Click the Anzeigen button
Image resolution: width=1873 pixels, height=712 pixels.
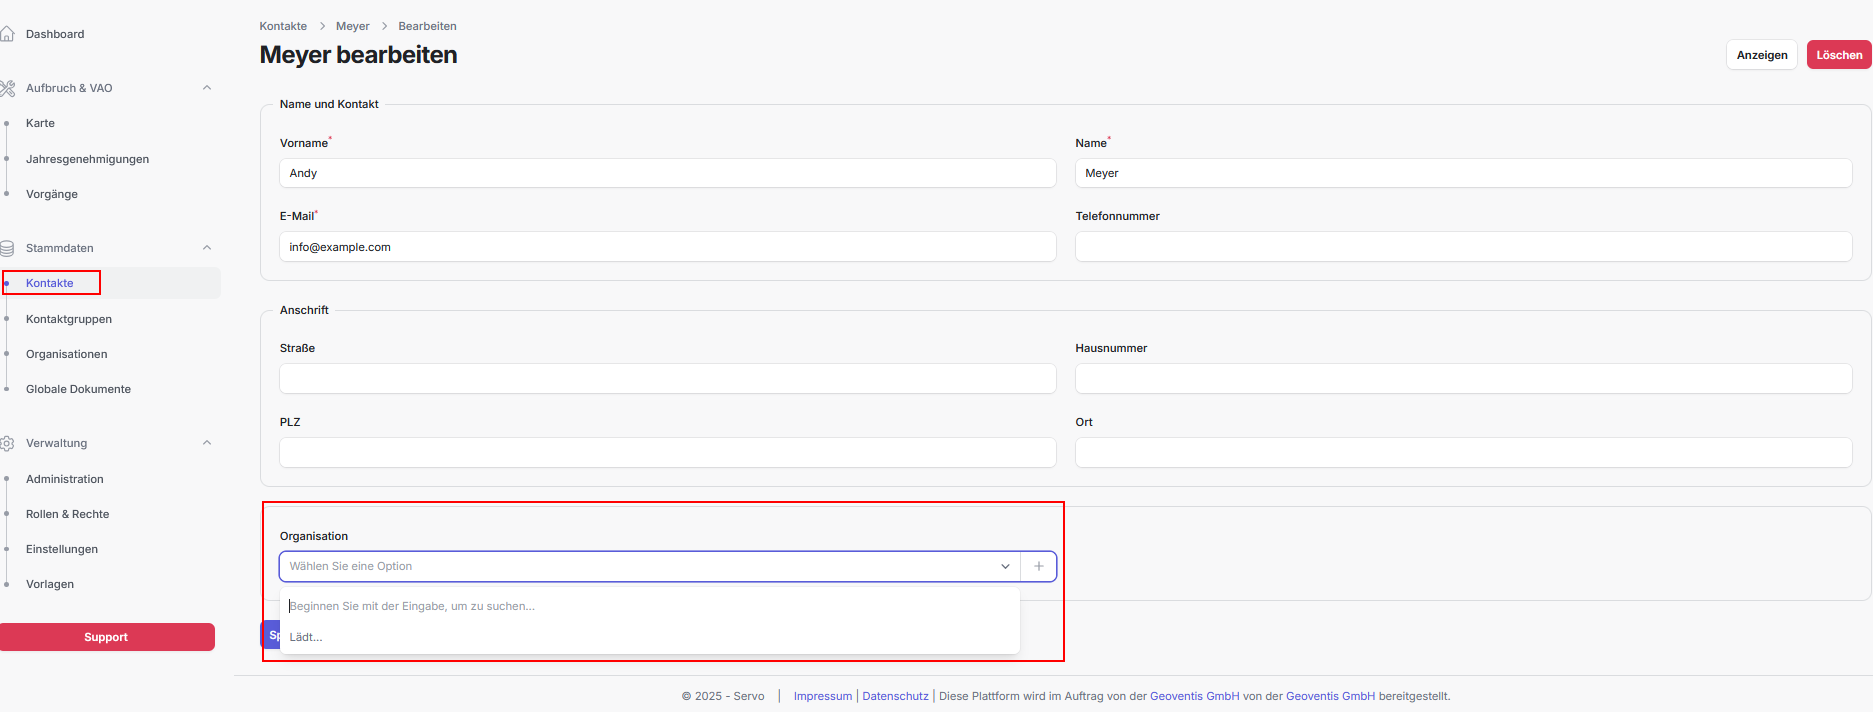pos(1761,55)
